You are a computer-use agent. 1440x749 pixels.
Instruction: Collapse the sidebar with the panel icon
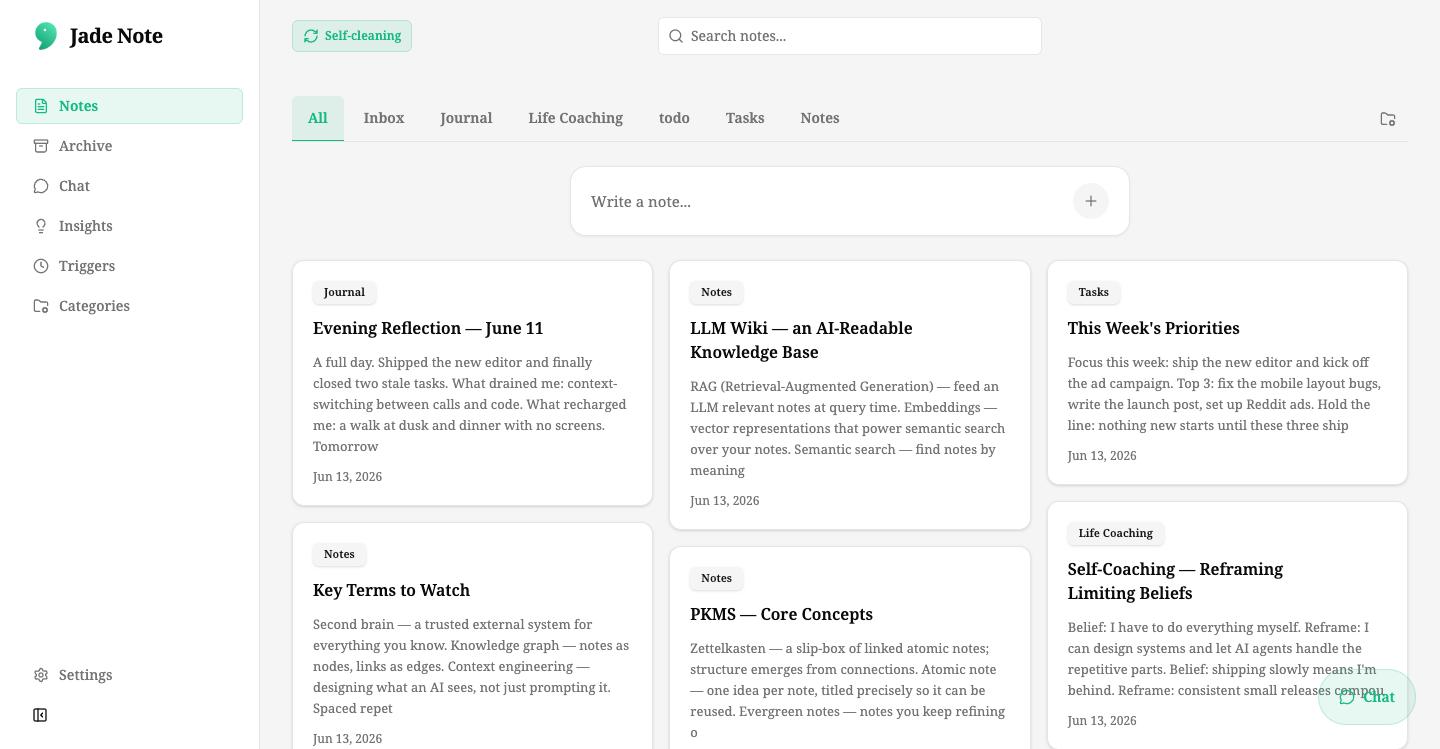tap(40, 715)
